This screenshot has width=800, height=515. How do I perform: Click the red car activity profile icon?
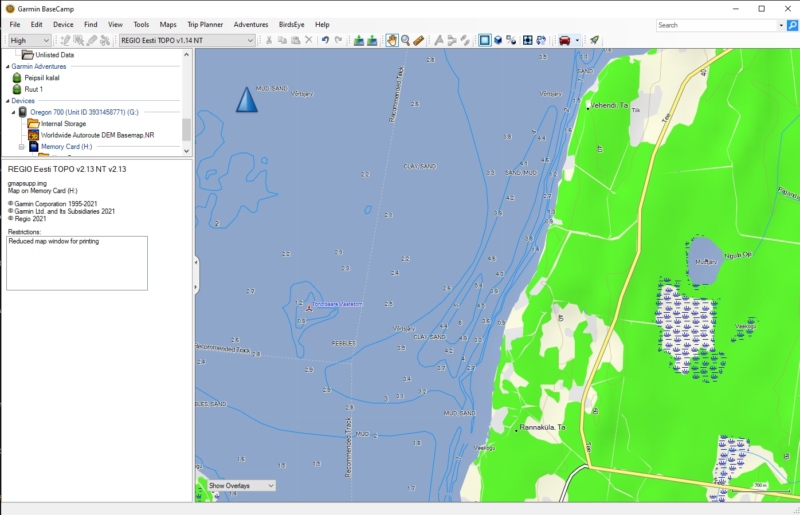(565, 40)
